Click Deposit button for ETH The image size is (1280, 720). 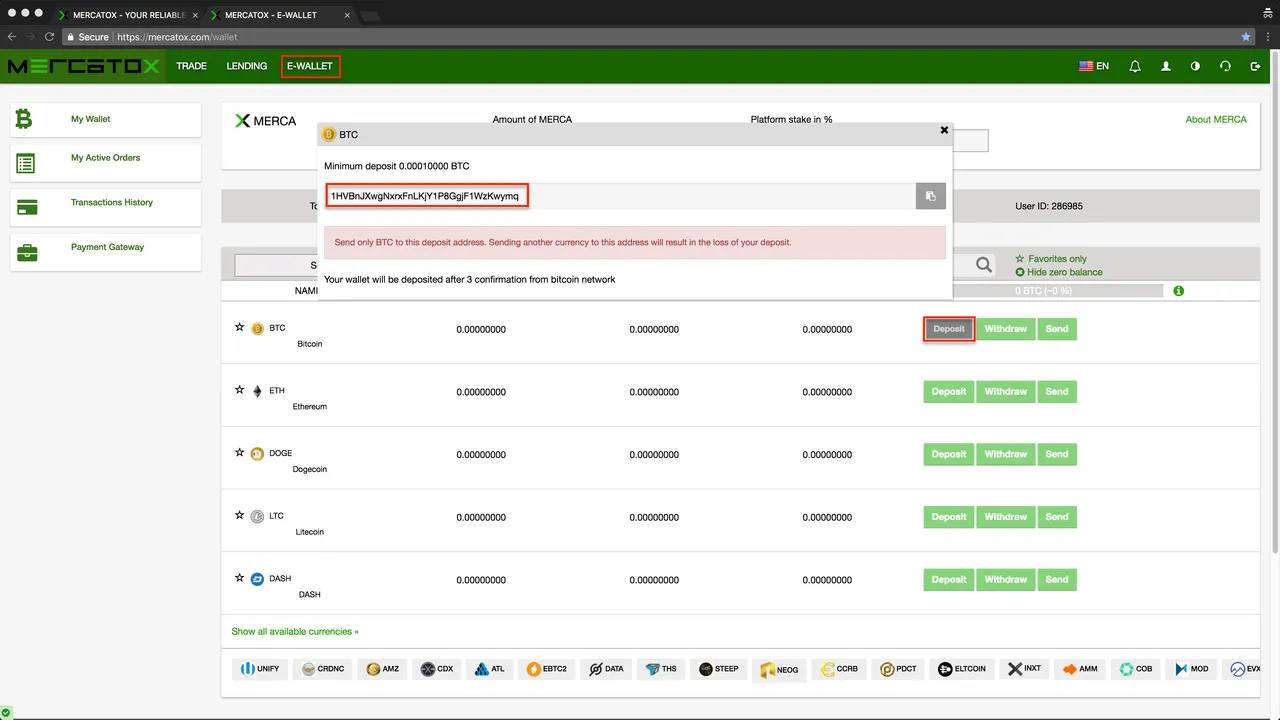coord(949,392)
